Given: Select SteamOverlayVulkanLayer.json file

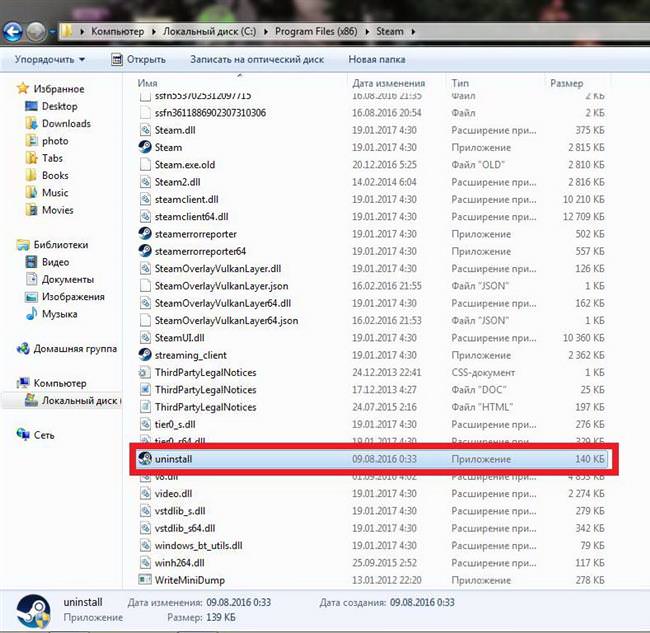Looking at the screenshot, I should 371,286.
